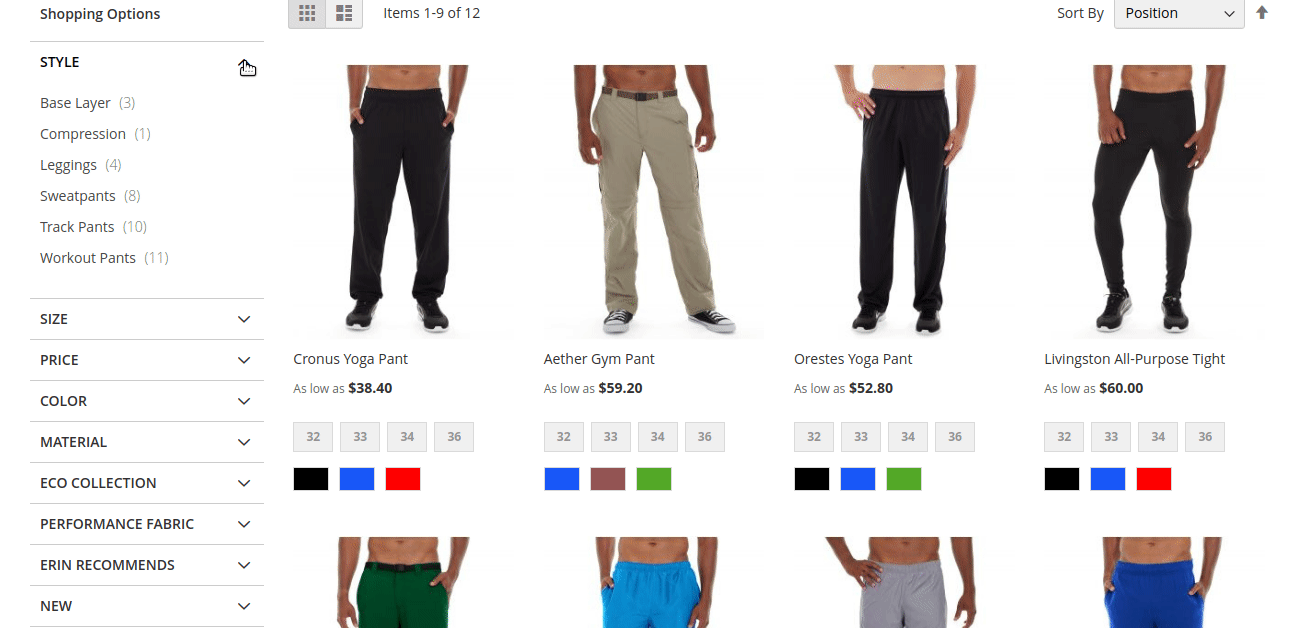Choose red swatch for Cronus Yoga Pant
Image resolution: width=1299 pixels, height=628 pixels.
pos(403,479)
